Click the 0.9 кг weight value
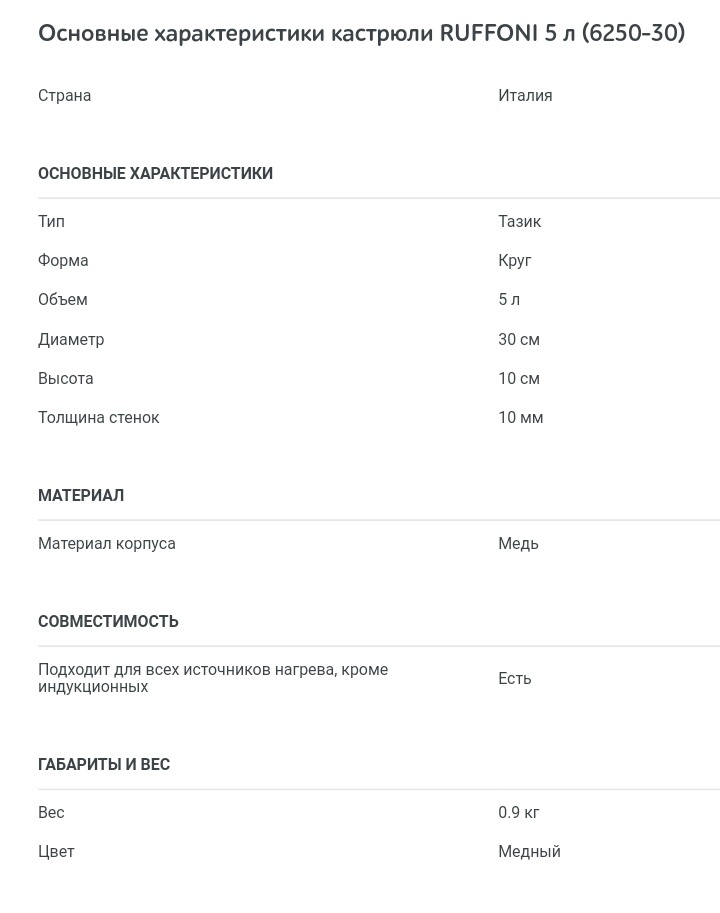 click(x=519, y=813)
